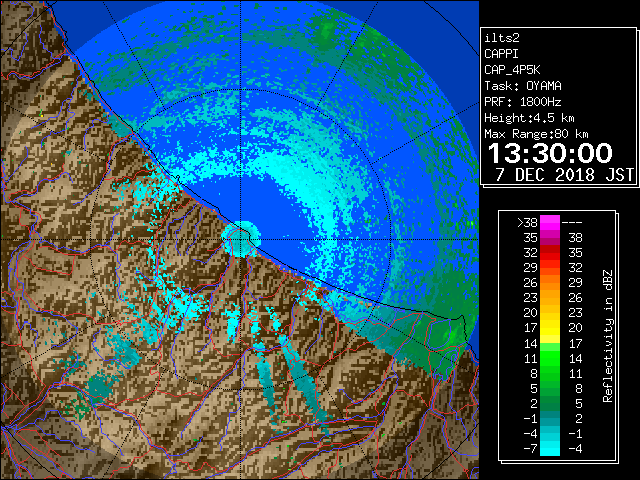
Task: Click the cyan radar site circle on map
Action: tap(241, 239)
